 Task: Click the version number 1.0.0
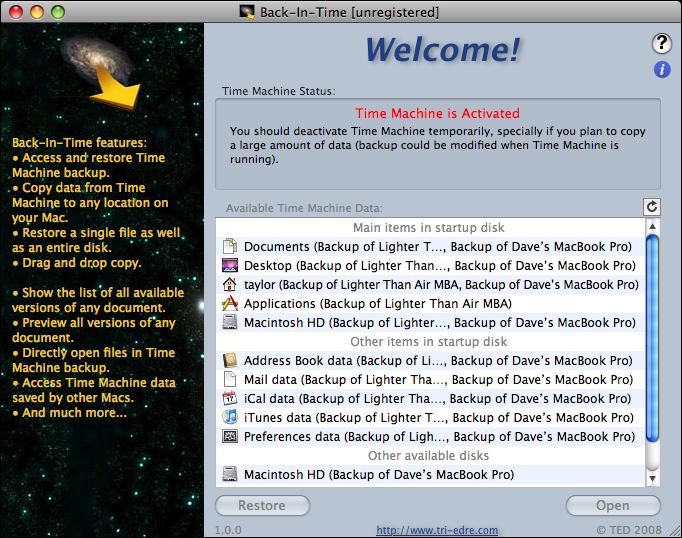tap(228, 530)
